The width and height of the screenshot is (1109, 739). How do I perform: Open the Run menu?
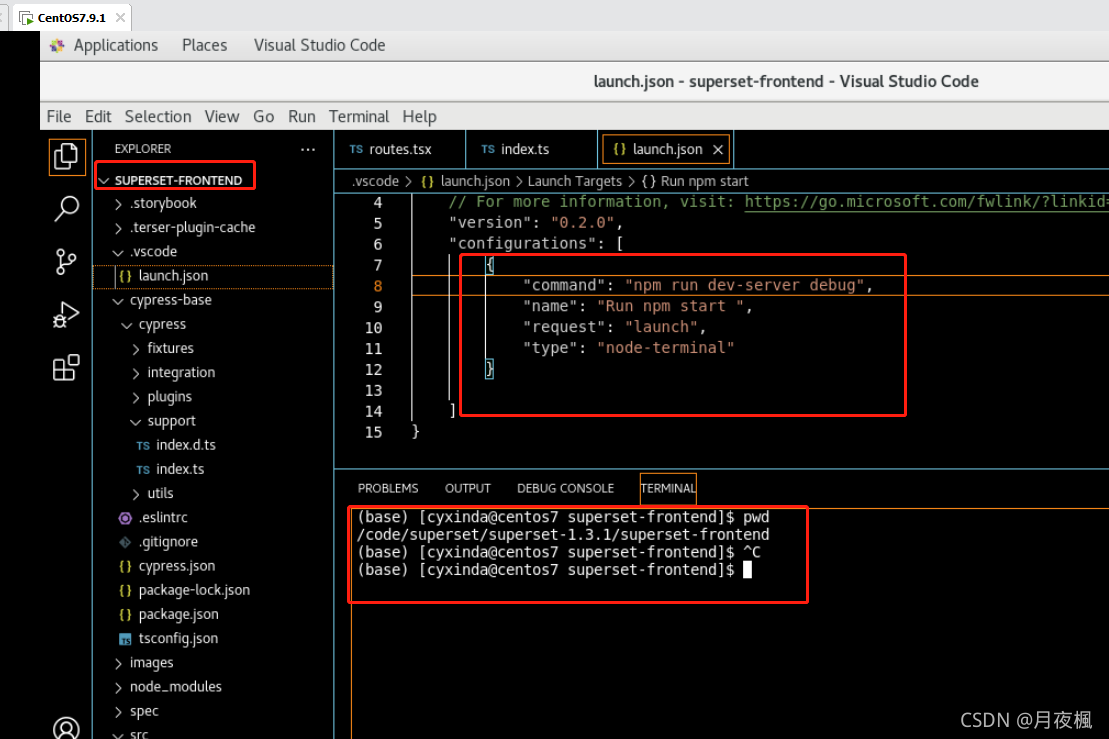click(301, 117)
